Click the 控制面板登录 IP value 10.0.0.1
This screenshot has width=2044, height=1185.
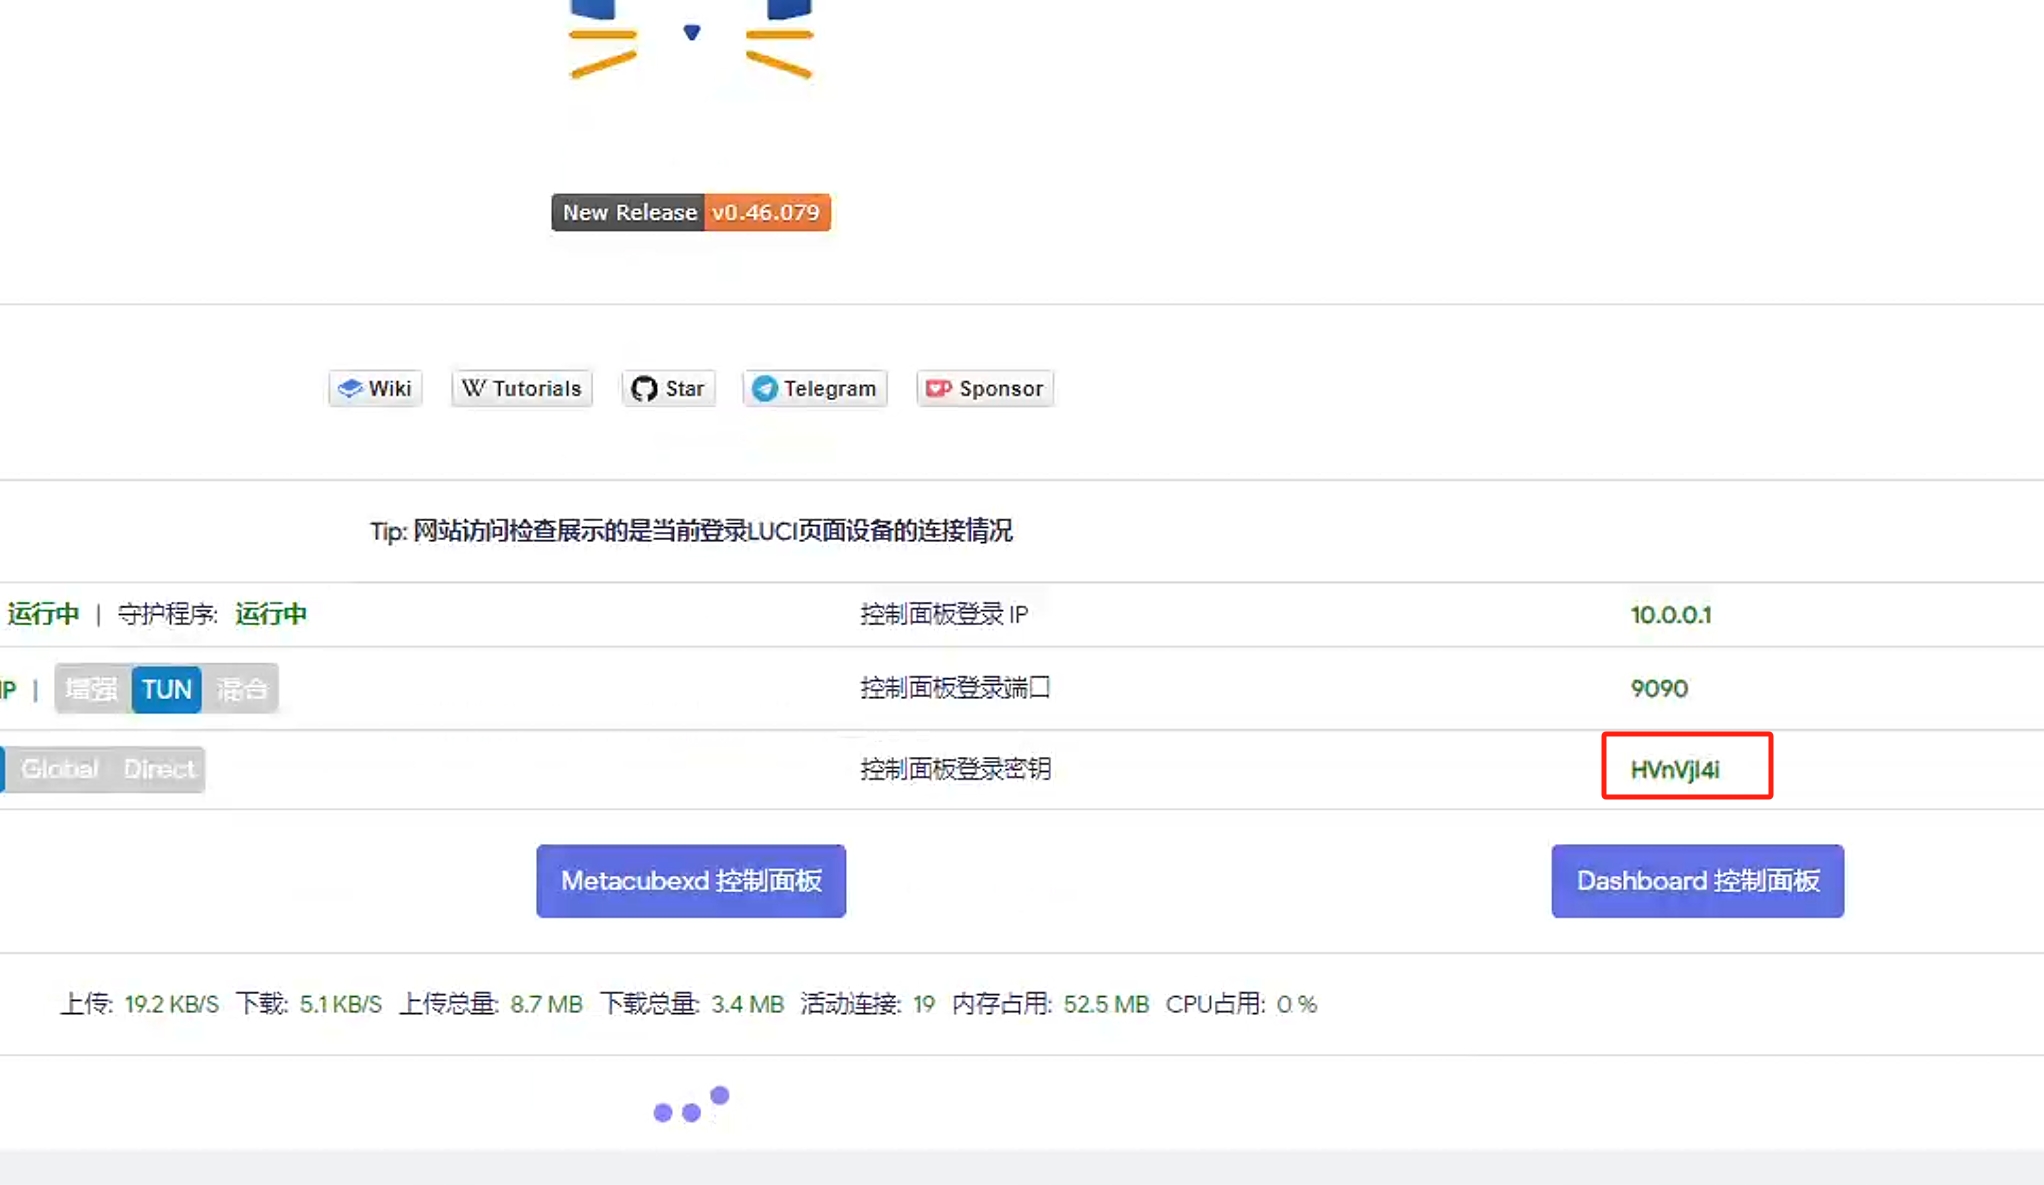point(1671,614)
